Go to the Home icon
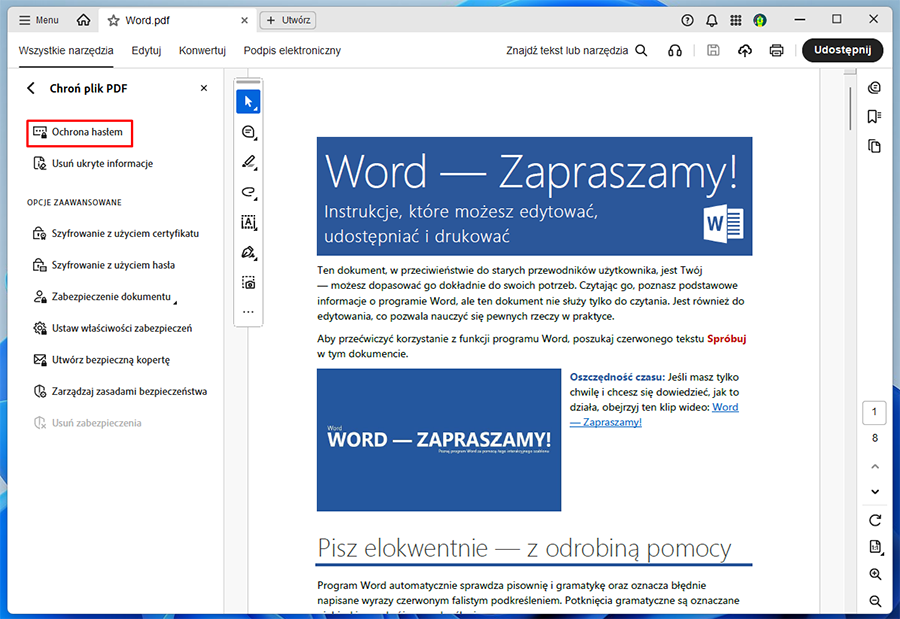This screenshot has width=900, height=619. click(x=83, y=20)
